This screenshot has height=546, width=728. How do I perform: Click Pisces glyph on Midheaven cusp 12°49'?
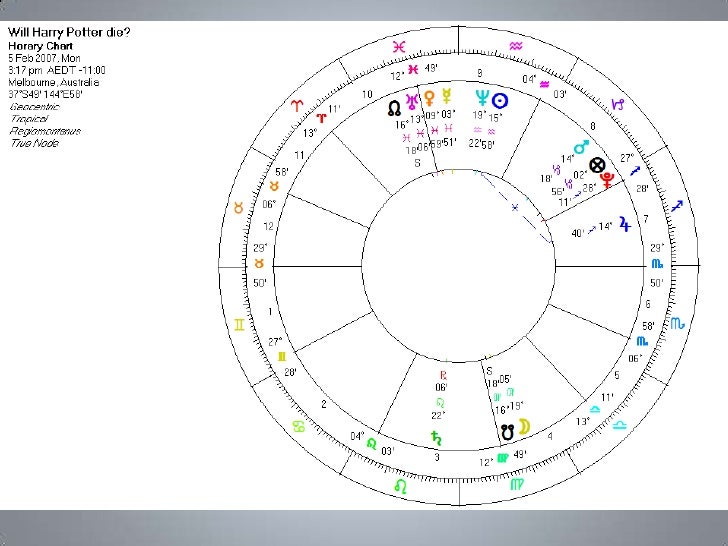pos(413,69)
